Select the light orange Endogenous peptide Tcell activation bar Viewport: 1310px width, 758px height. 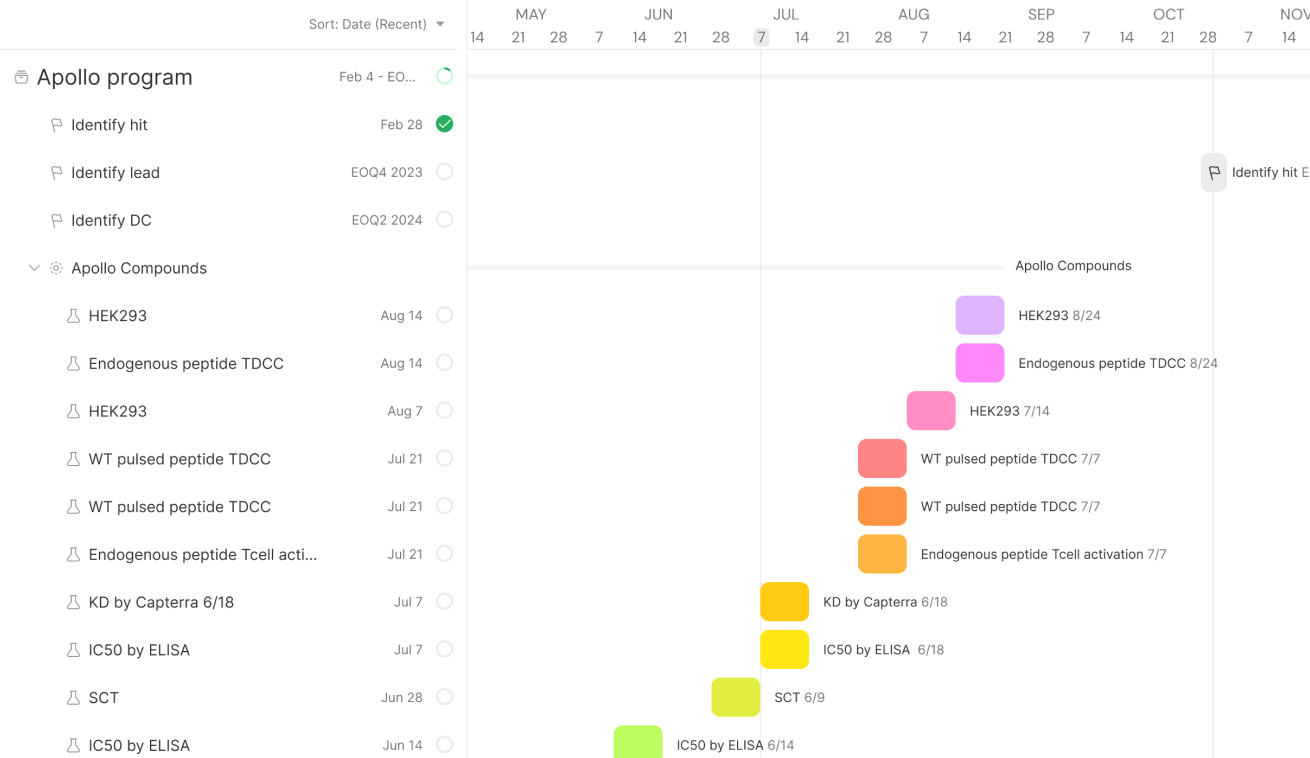tap(882, 554)
